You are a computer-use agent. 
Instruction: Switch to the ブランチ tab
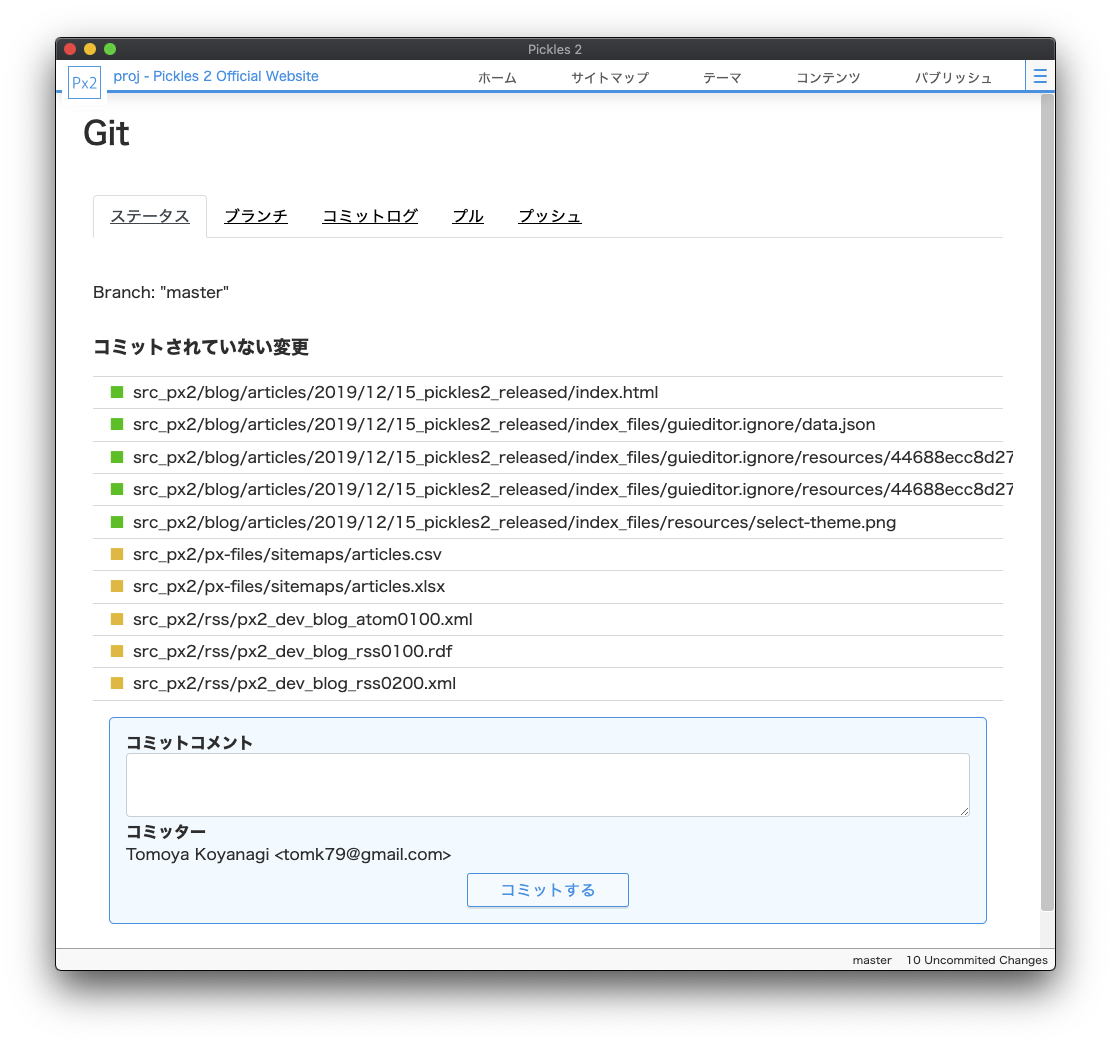pos(256,216)
